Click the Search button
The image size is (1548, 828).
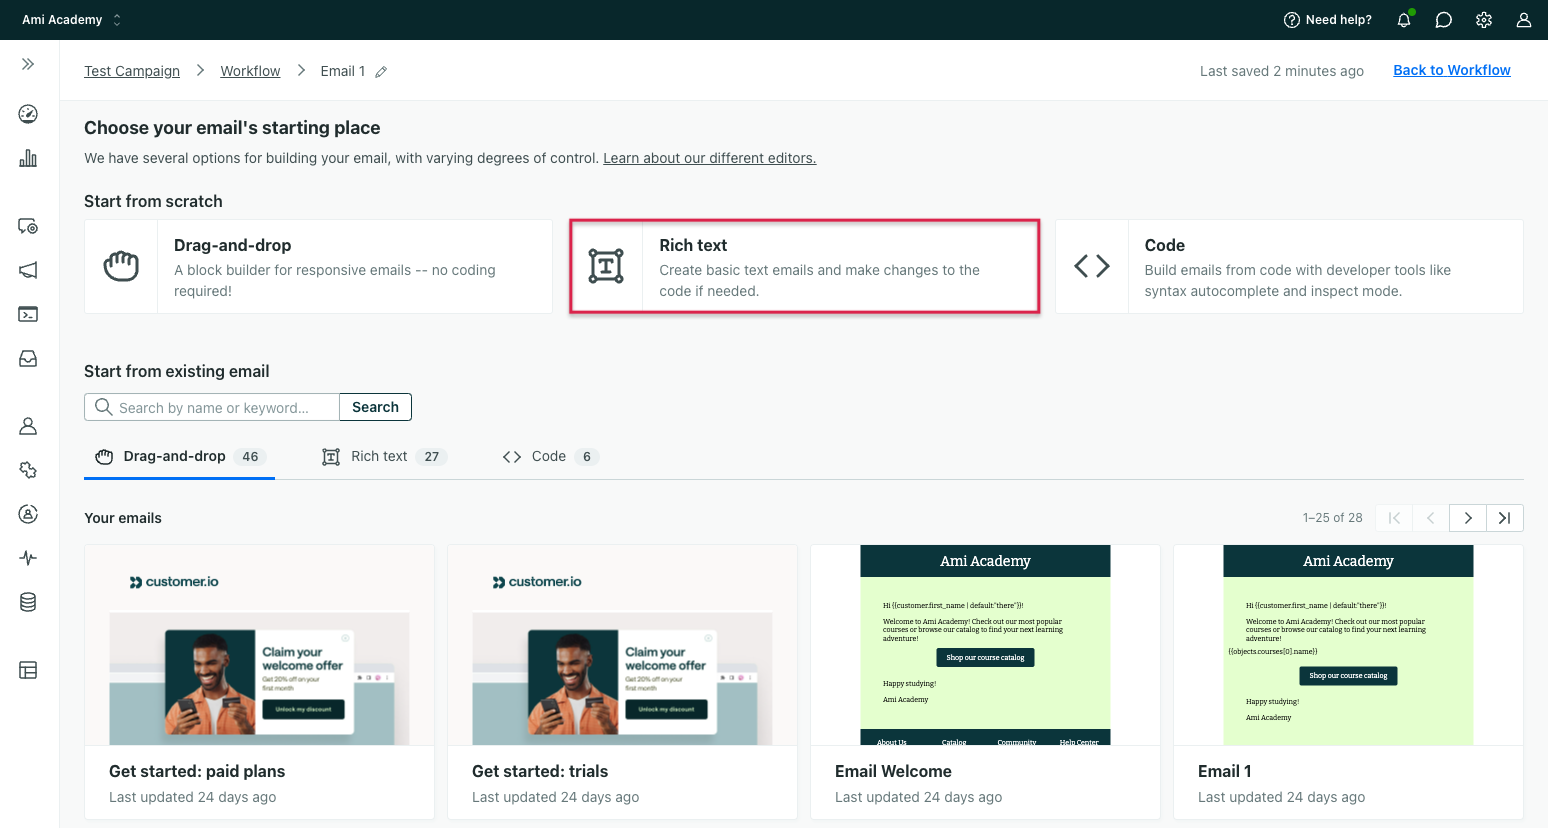pyautogui.click(x=375, y=407)
